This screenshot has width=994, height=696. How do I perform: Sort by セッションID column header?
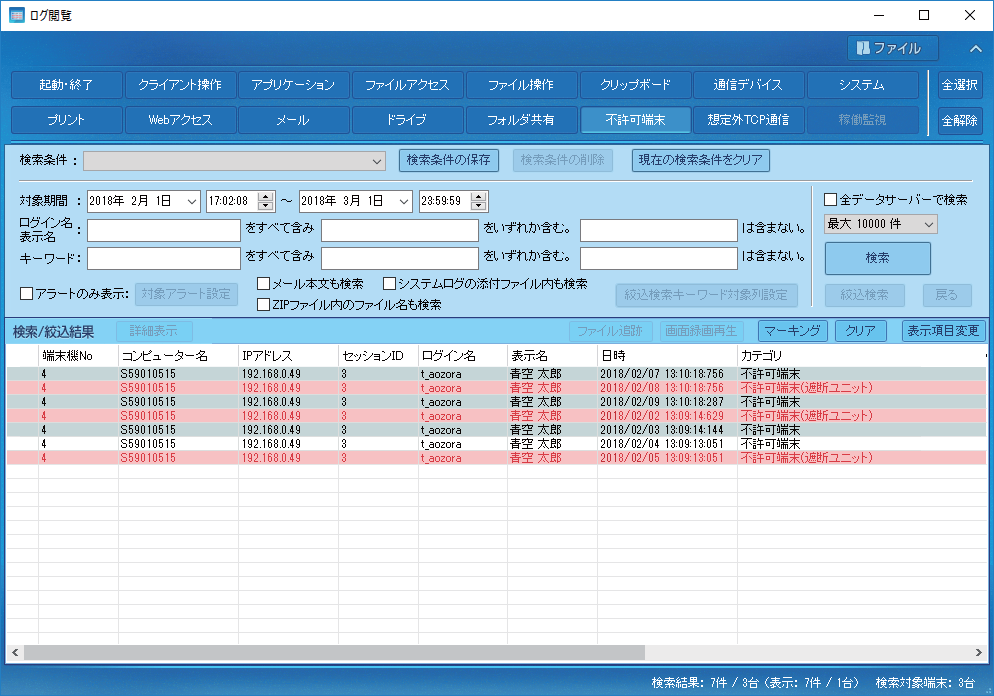click(x=378, y=356)
